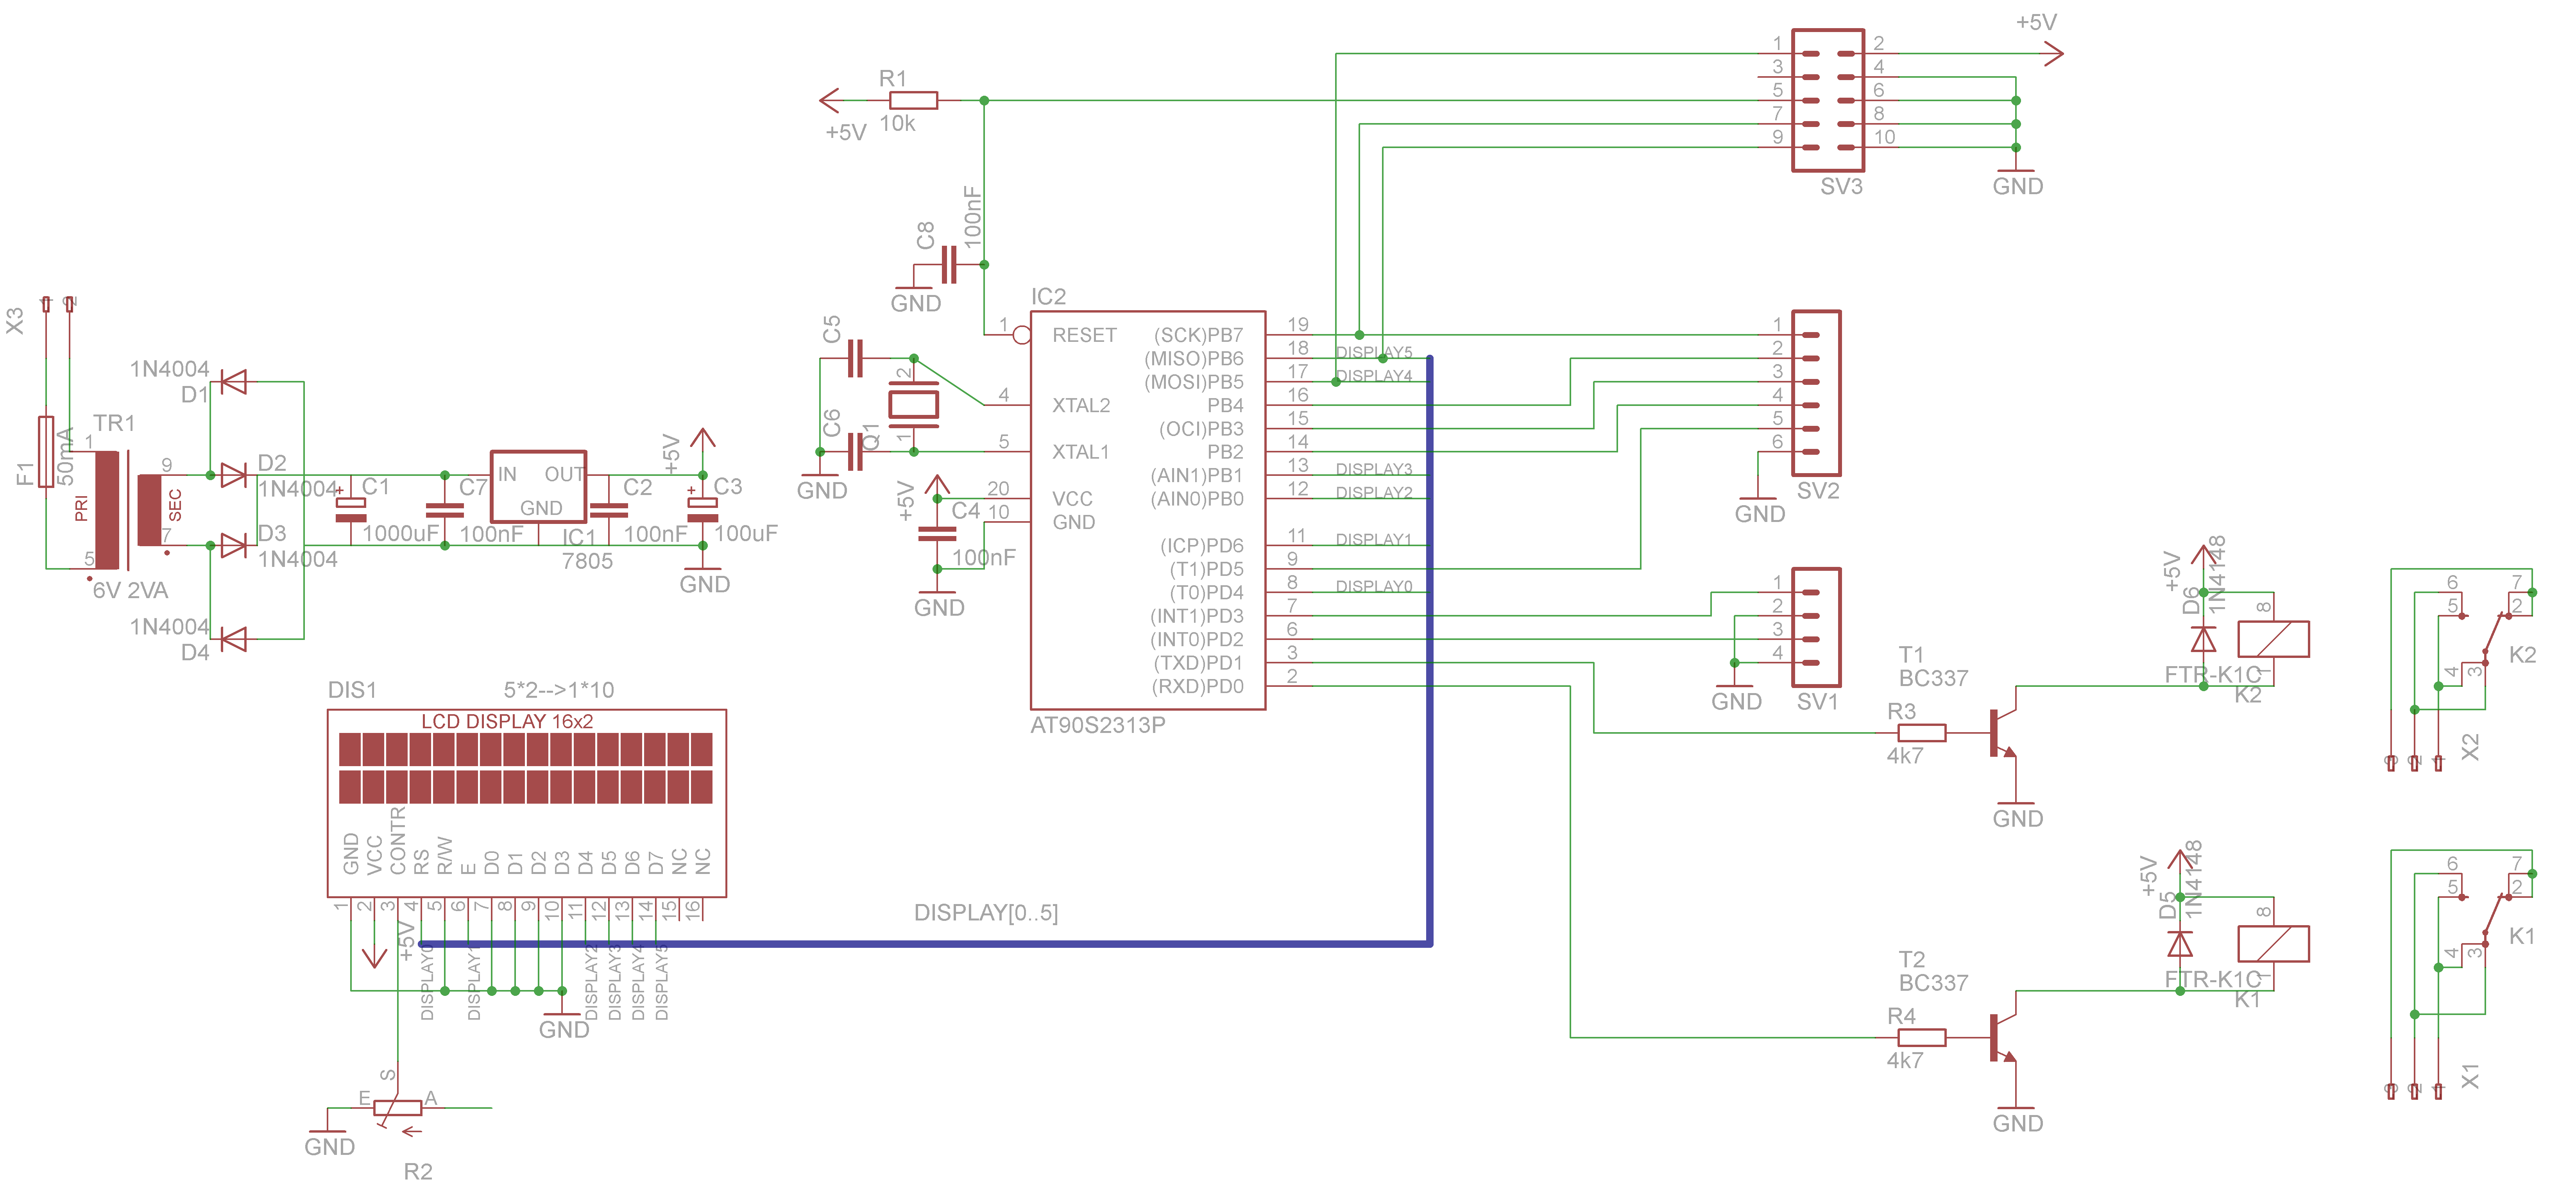Select the D6 flyback diode symbol
Image resolution: width=2576 pixels, height=1192 pixels.
pos(2203,639)
